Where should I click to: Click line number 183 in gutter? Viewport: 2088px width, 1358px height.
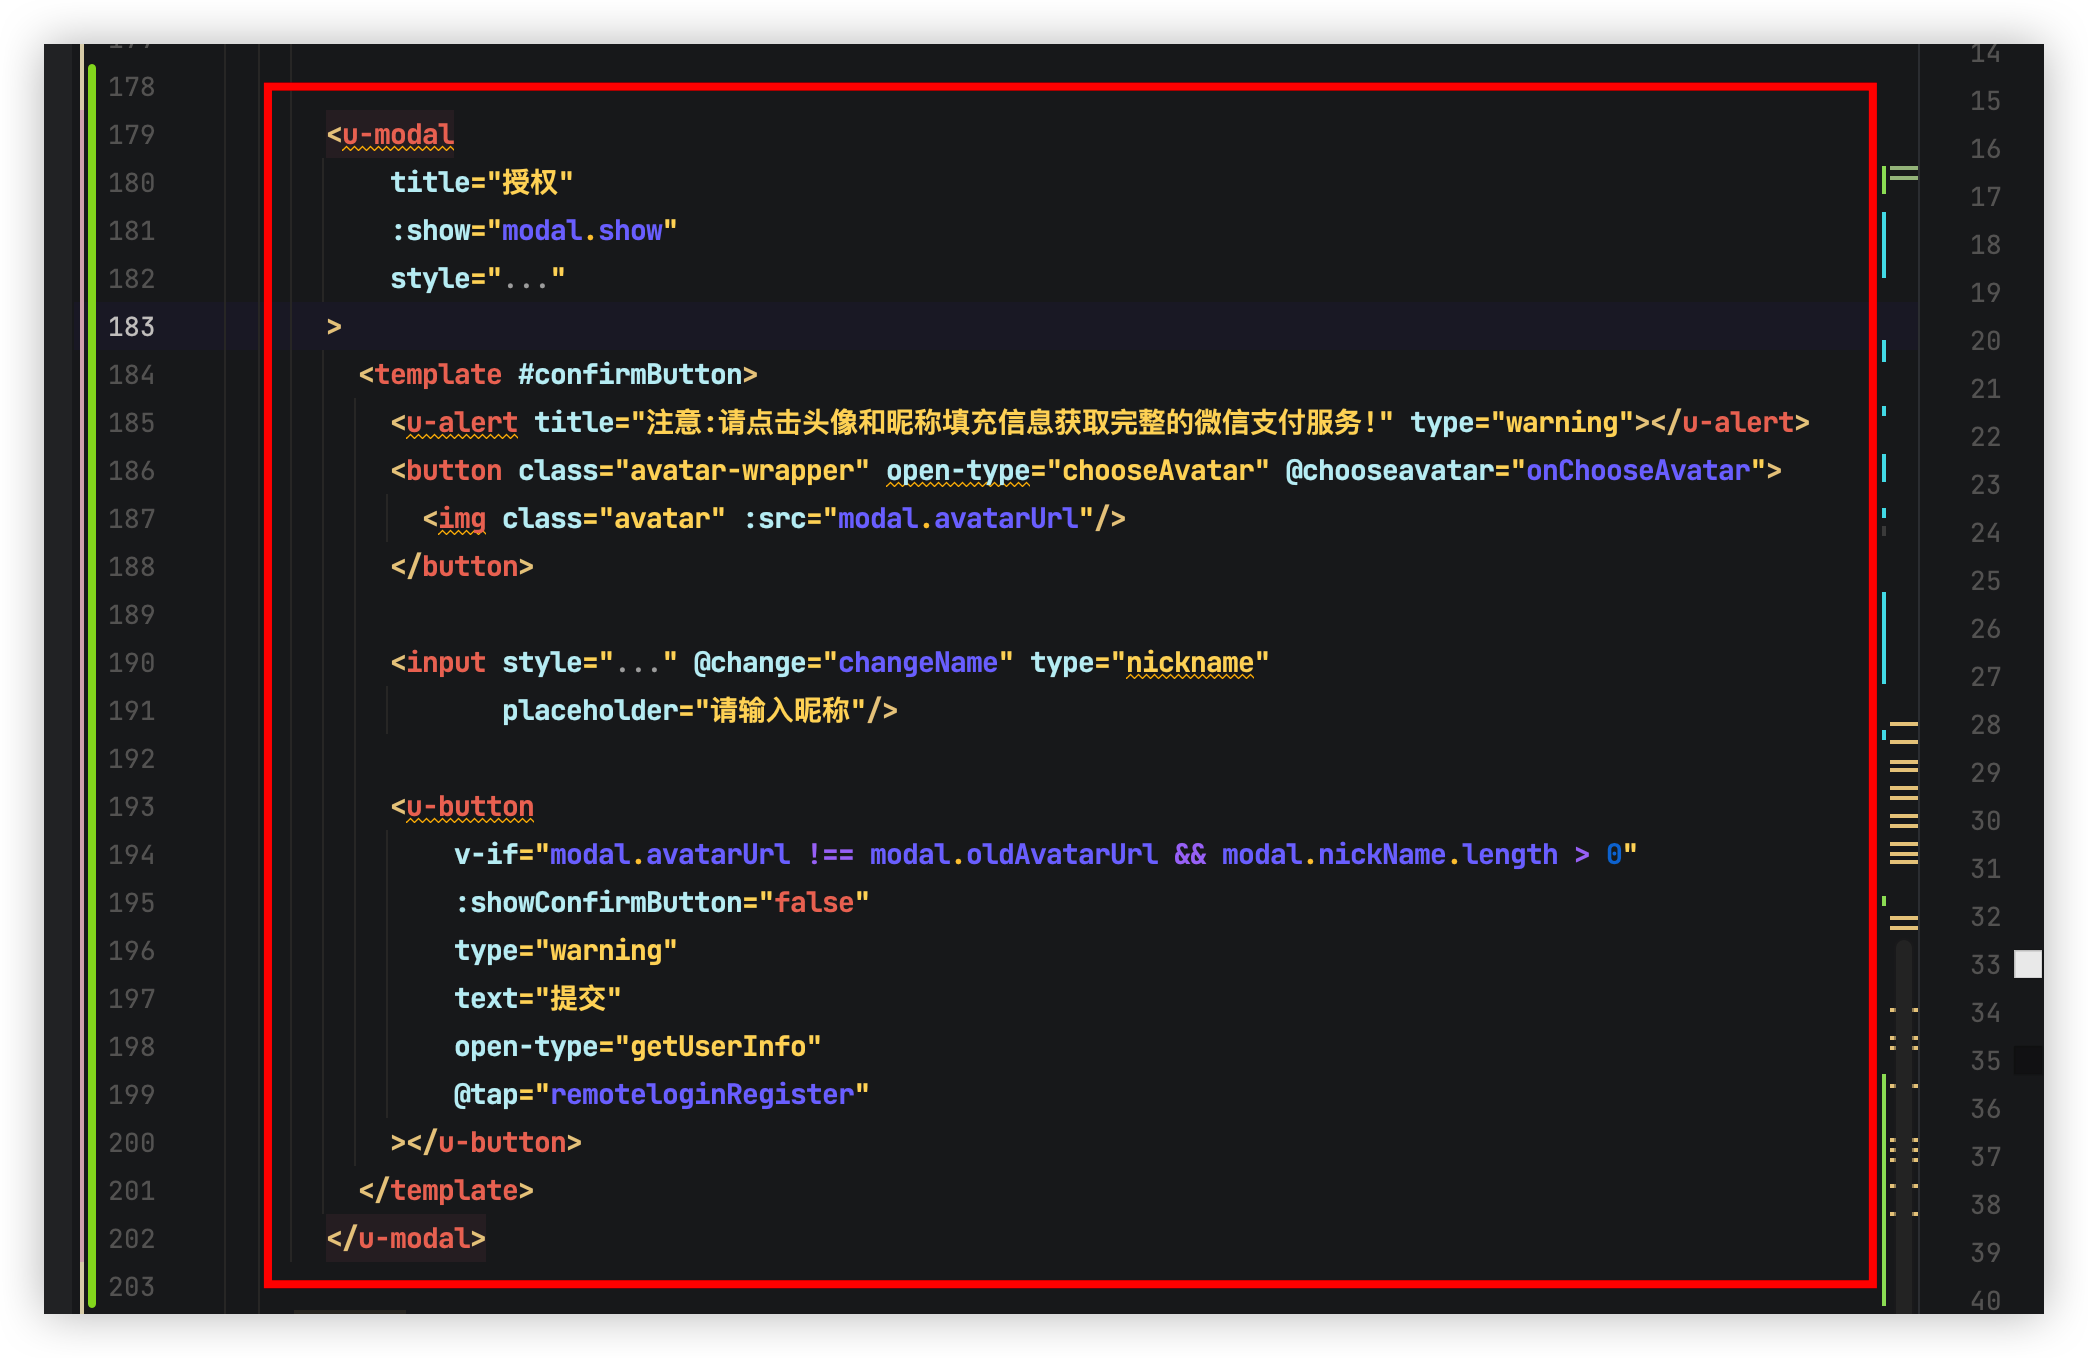pos(131,327)
